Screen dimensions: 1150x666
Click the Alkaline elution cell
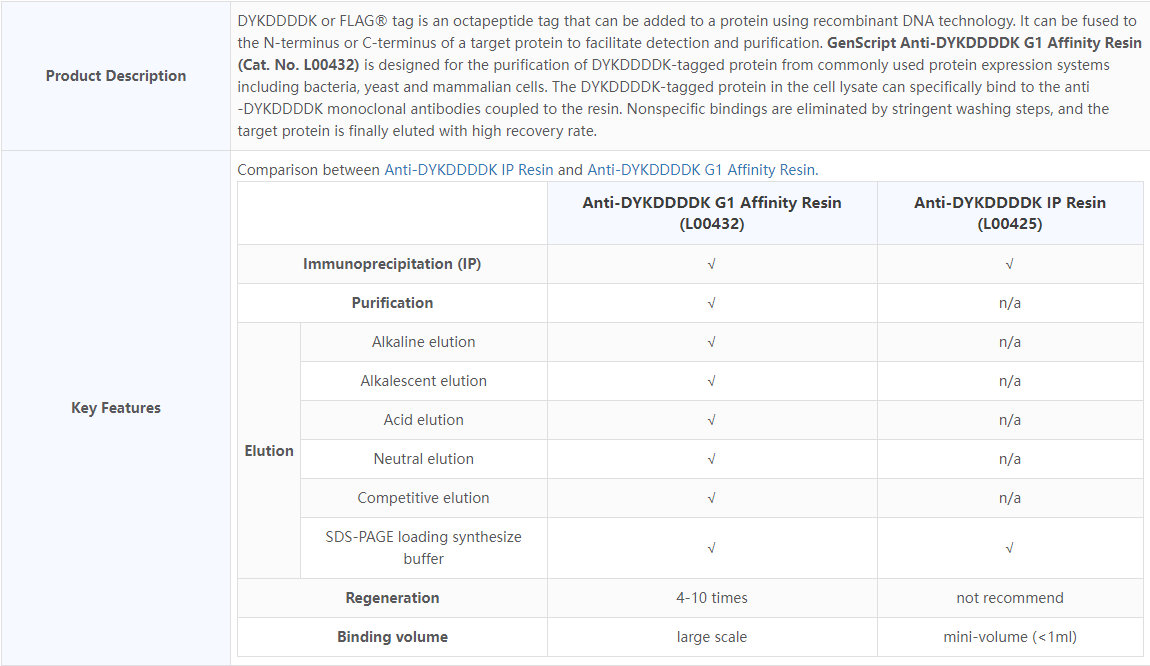pos(424,342)
